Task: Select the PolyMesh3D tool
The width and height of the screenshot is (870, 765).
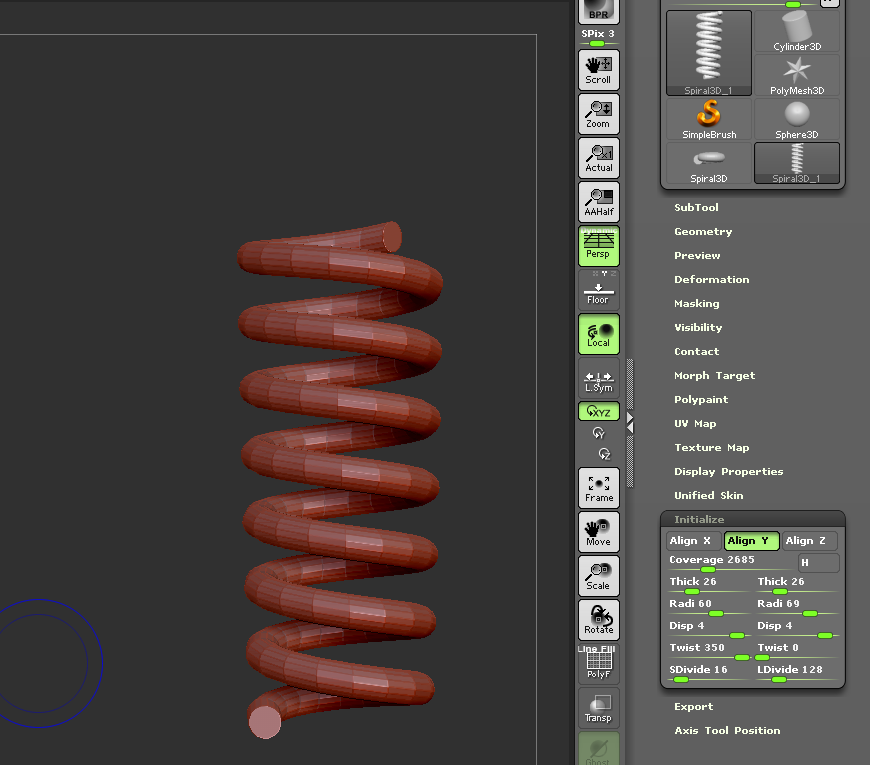Action: [797, 75]
